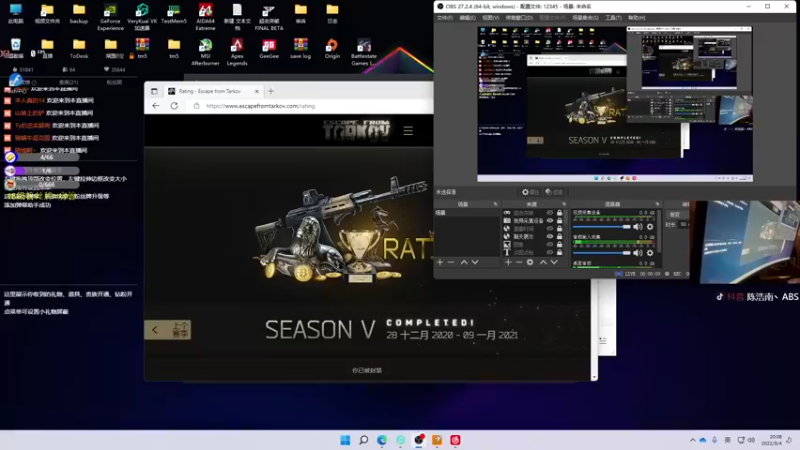The width and height of the screenshot is (800, 450).
Task: Move scene up with the up arrow in the Scenes panel
Action: pyautogui.click(x=464, y=262)
